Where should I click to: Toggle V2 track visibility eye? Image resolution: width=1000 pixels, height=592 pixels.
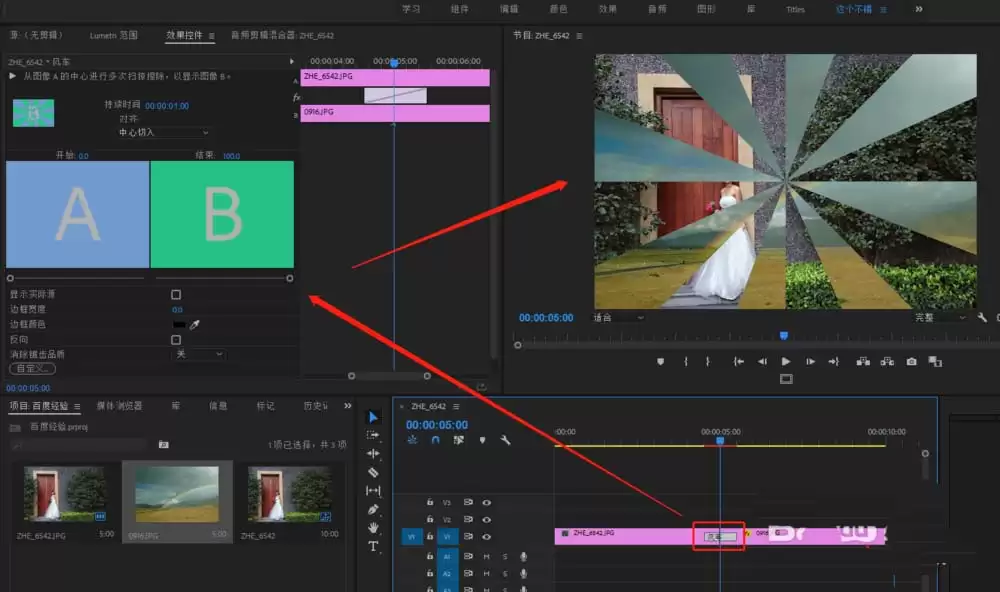tap(487, 520)
